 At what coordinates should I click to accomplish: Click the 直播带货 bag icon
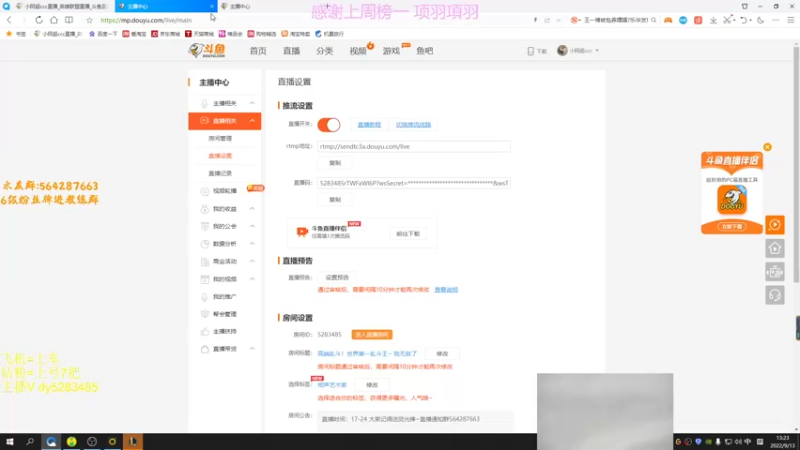[x=205, y=349]
